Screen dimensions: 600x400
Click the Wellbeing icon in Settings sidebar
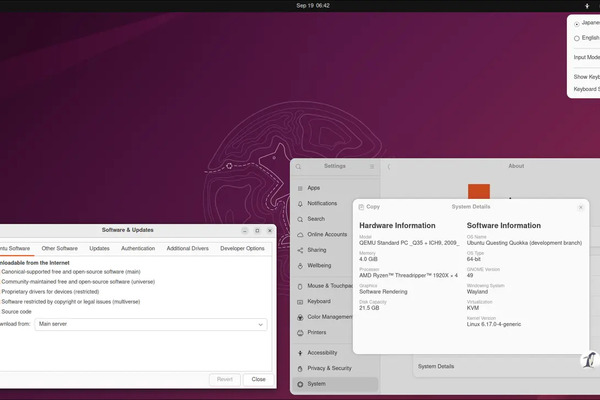point(300,266)
